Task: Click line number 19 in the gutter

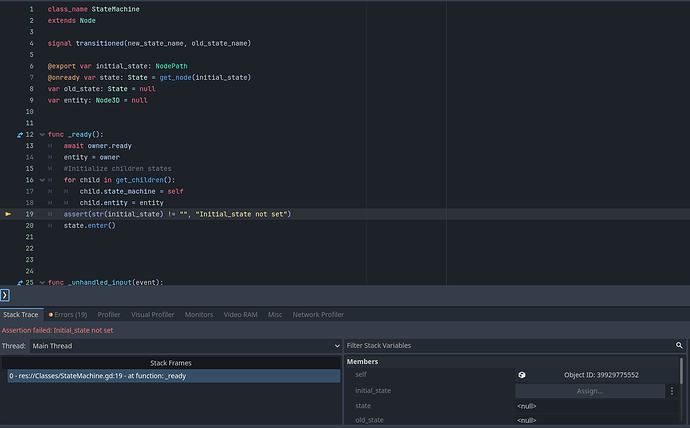Action: [x=29, y=214]
